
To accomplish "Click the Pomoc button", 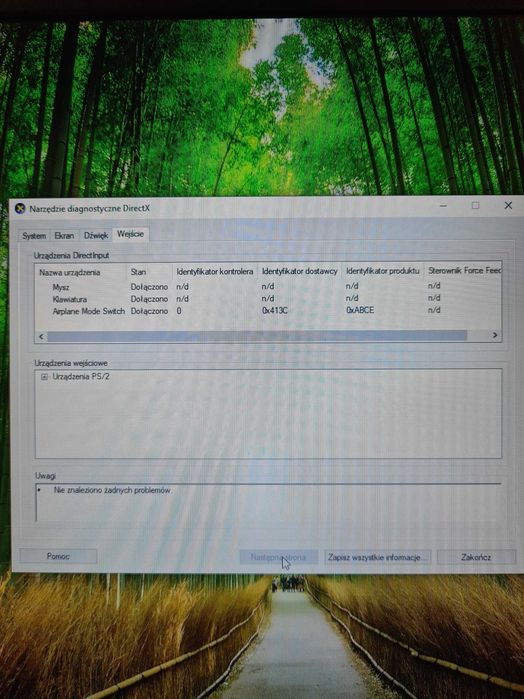I will pyautogui.click(x=58, y=556).
